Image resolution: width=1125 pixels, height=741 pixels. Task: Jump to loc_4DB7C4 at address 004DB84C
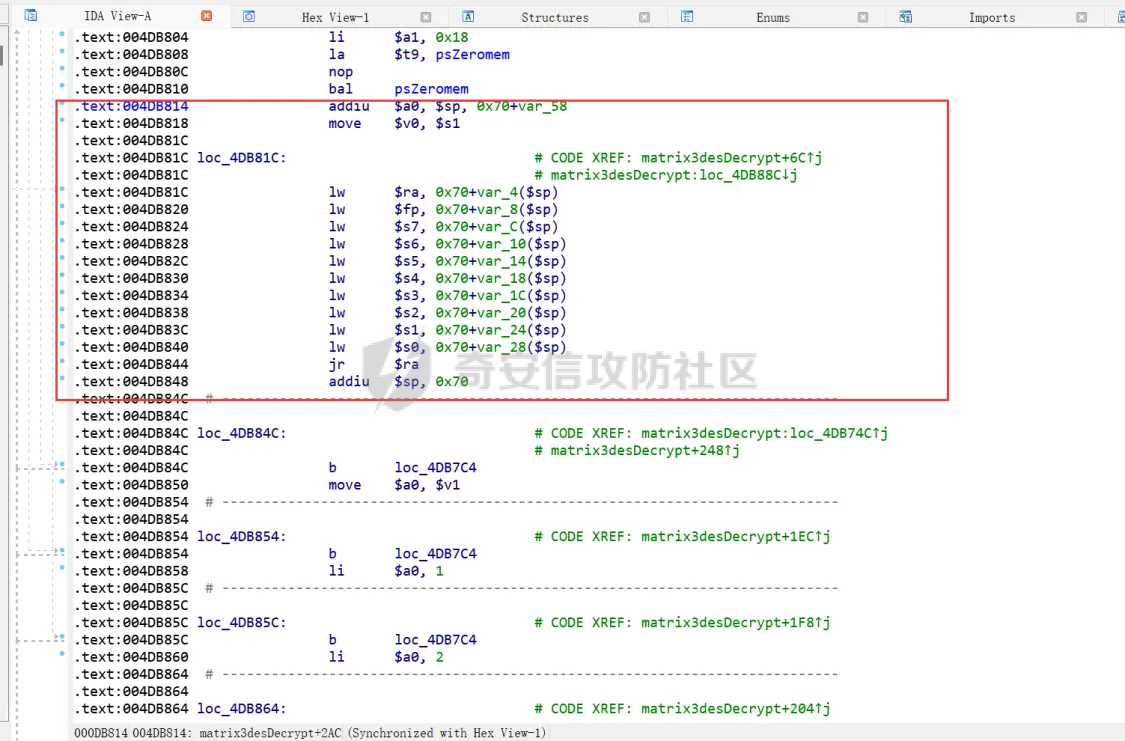[435, 467]
